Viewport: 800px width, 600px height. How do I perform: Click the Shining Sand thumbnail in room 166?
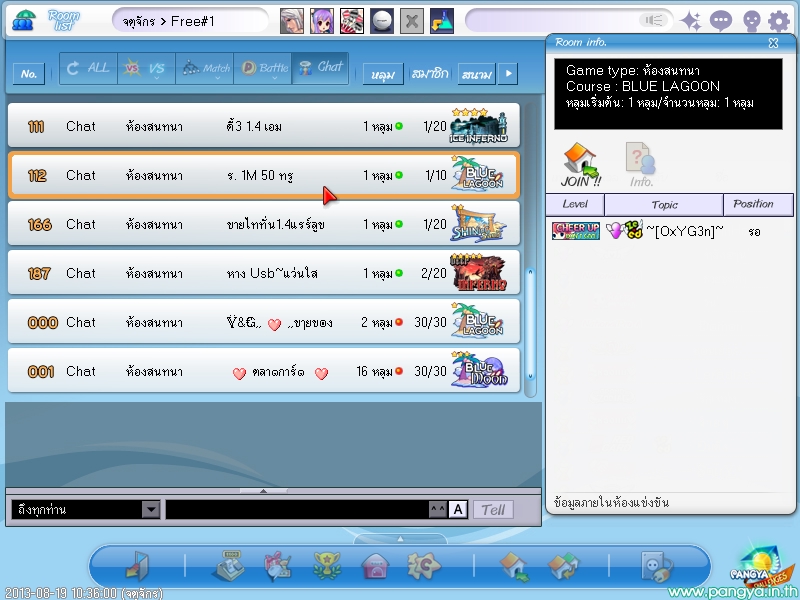point(479,223)
